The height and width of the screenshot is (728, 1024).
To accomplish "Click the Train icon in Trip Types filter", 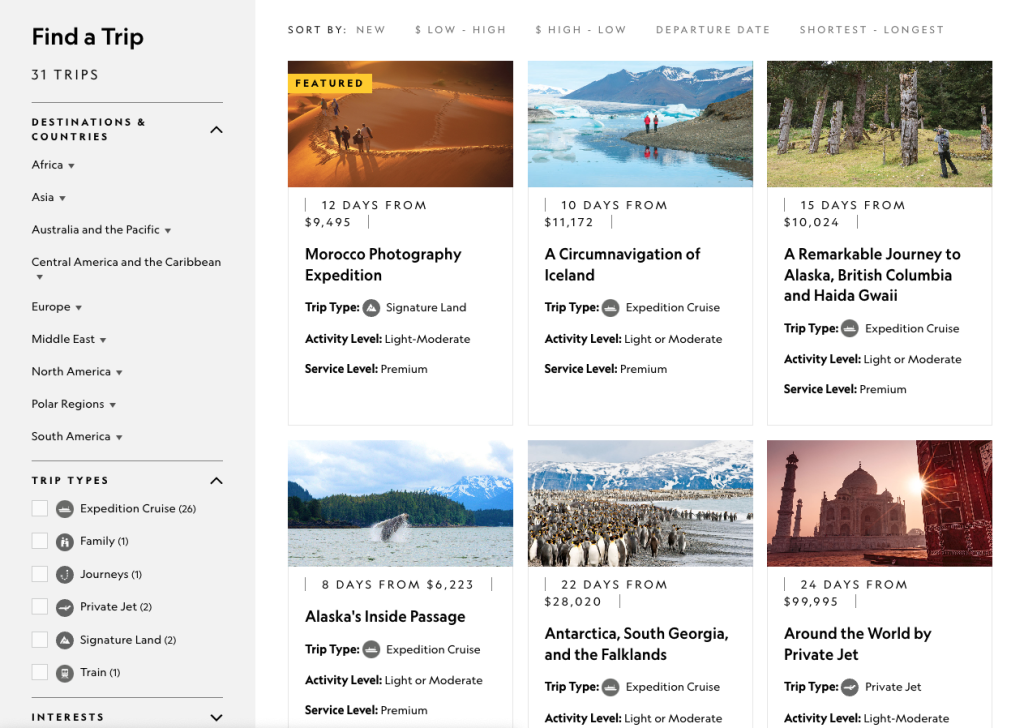I will (65, 673).
